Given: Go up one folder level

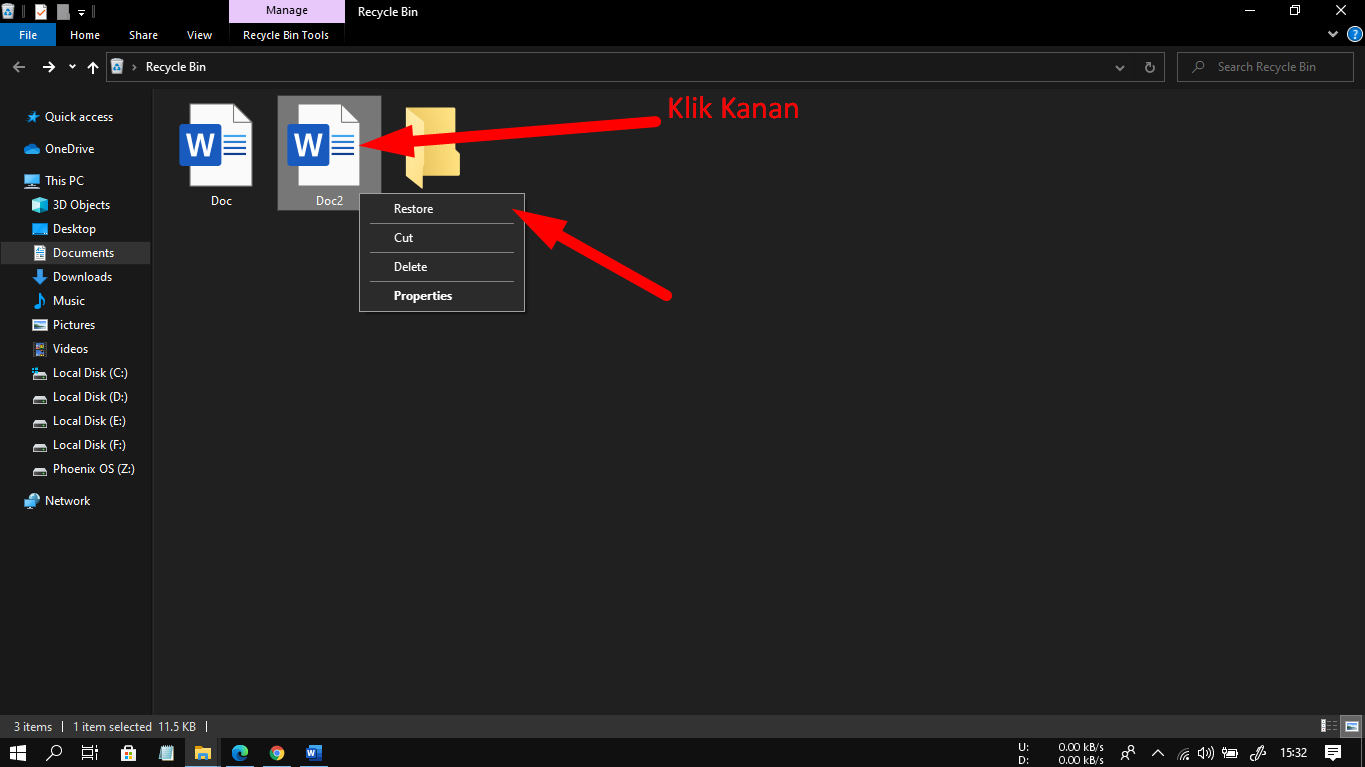Looking at the screenshot, I should pyautogui.click(x=93, y=67).
